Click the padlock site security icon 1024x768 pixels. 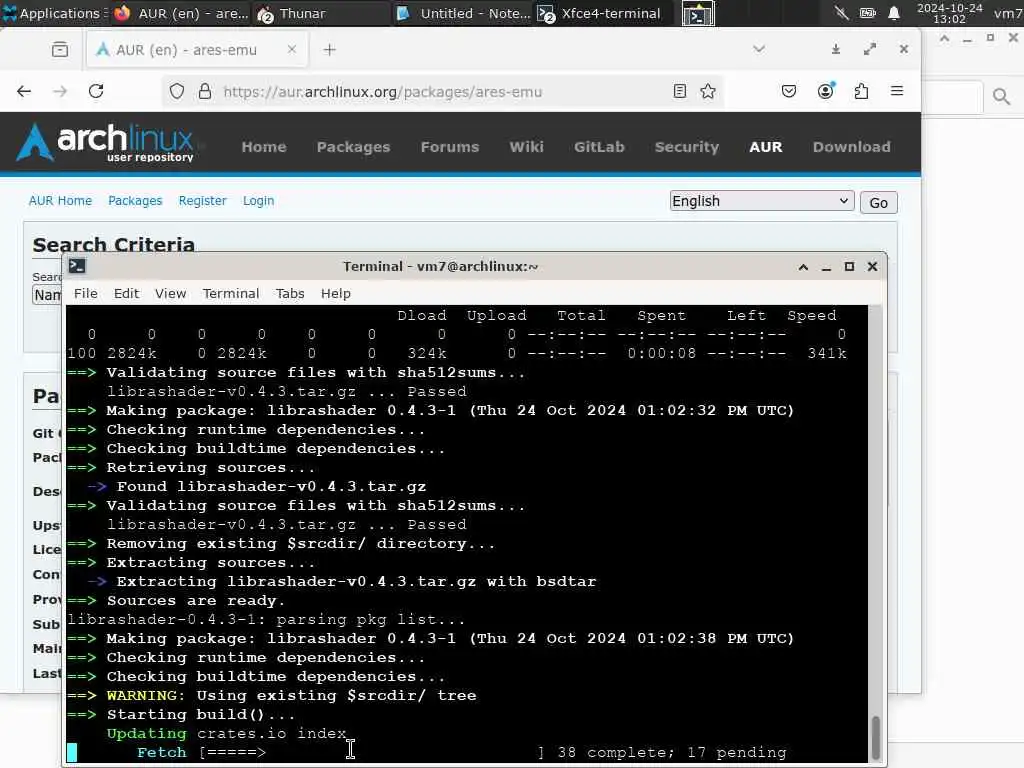pos(204,91)
